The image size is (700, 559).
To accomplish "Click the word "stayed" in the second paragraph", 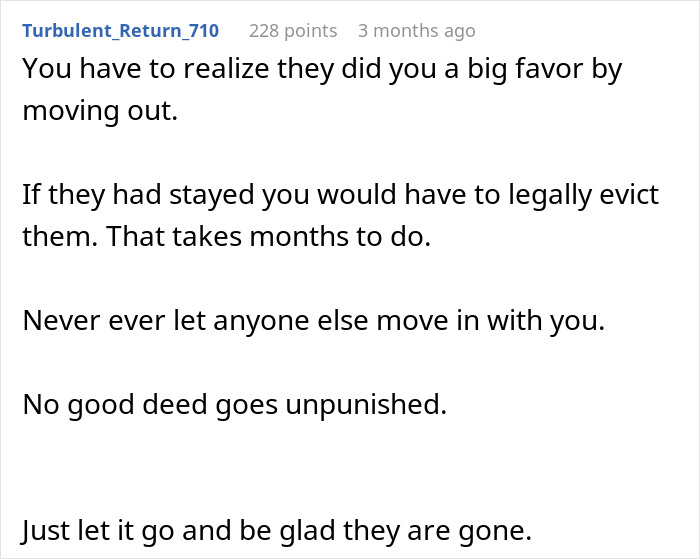I will (212, 196).
